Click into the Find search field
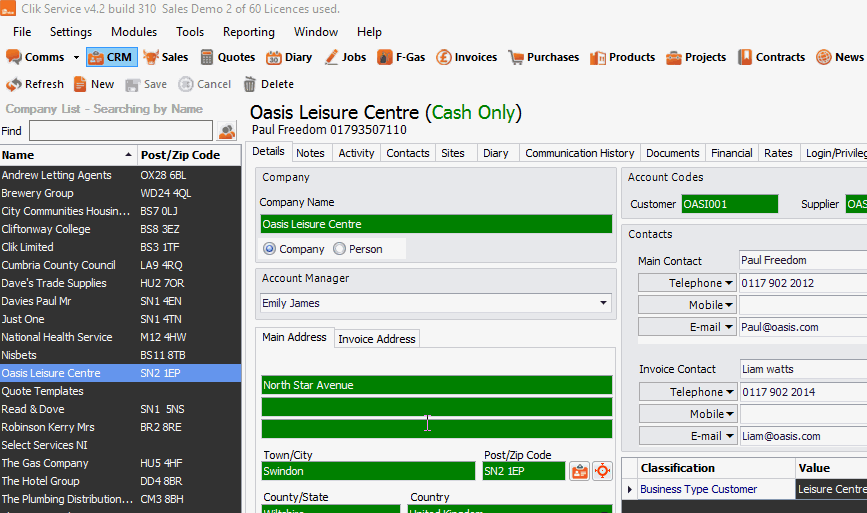Image resolution: width=867 pixels, height=513 pixels. click(121, 131)
